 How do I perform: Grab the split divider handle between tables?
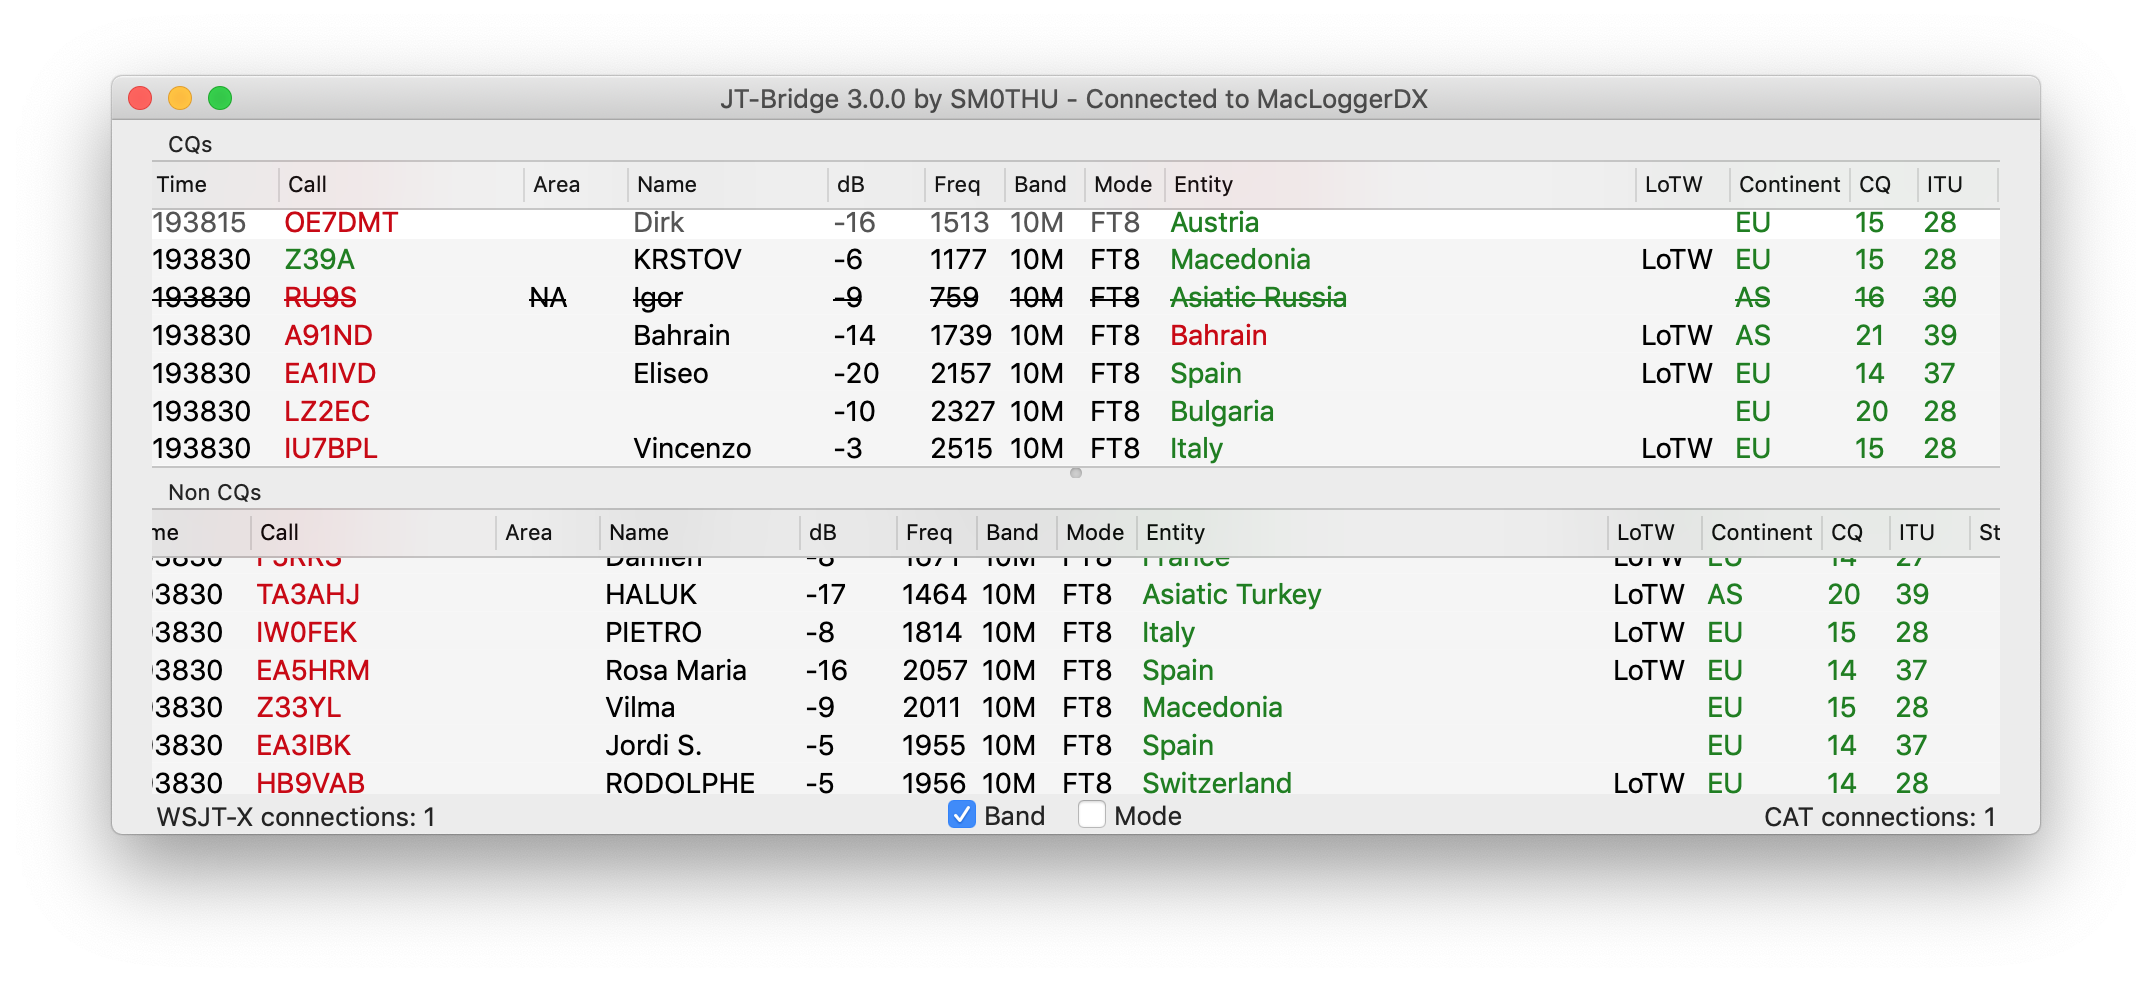1076,473
